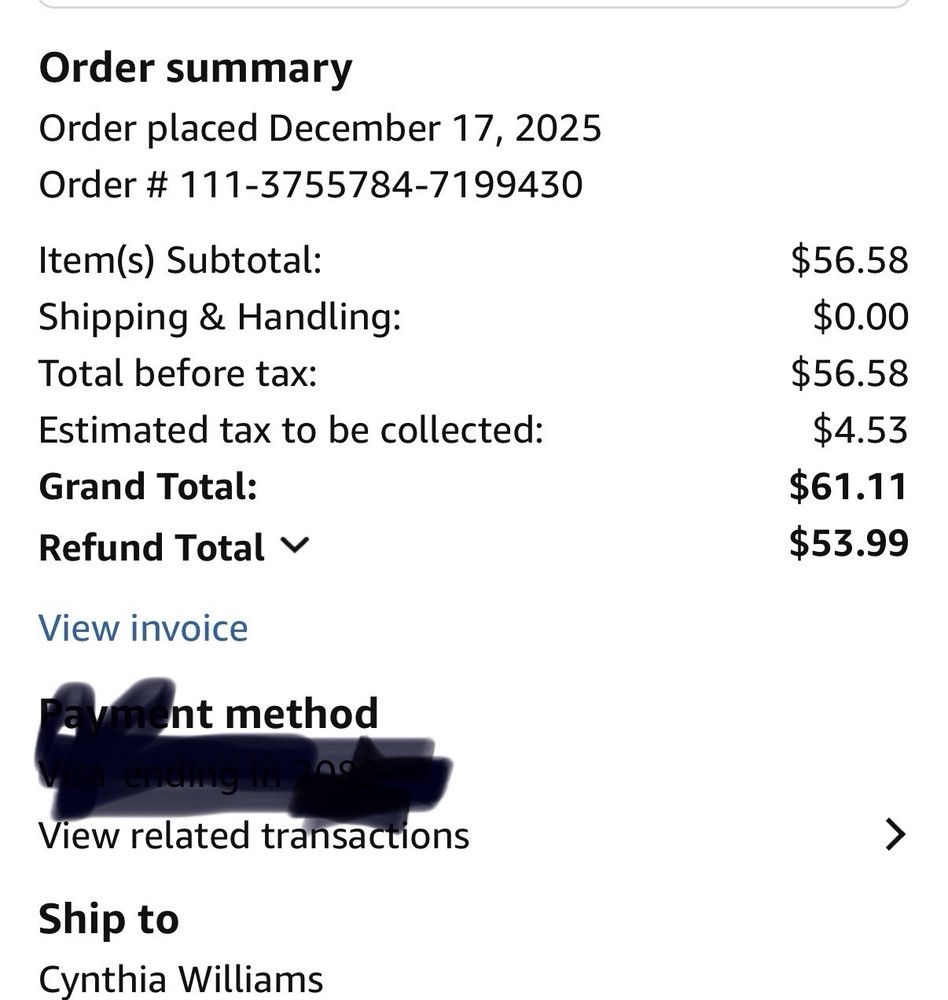Open the View invoice link
Viewport: 948px width, 1000px height.
143,628
